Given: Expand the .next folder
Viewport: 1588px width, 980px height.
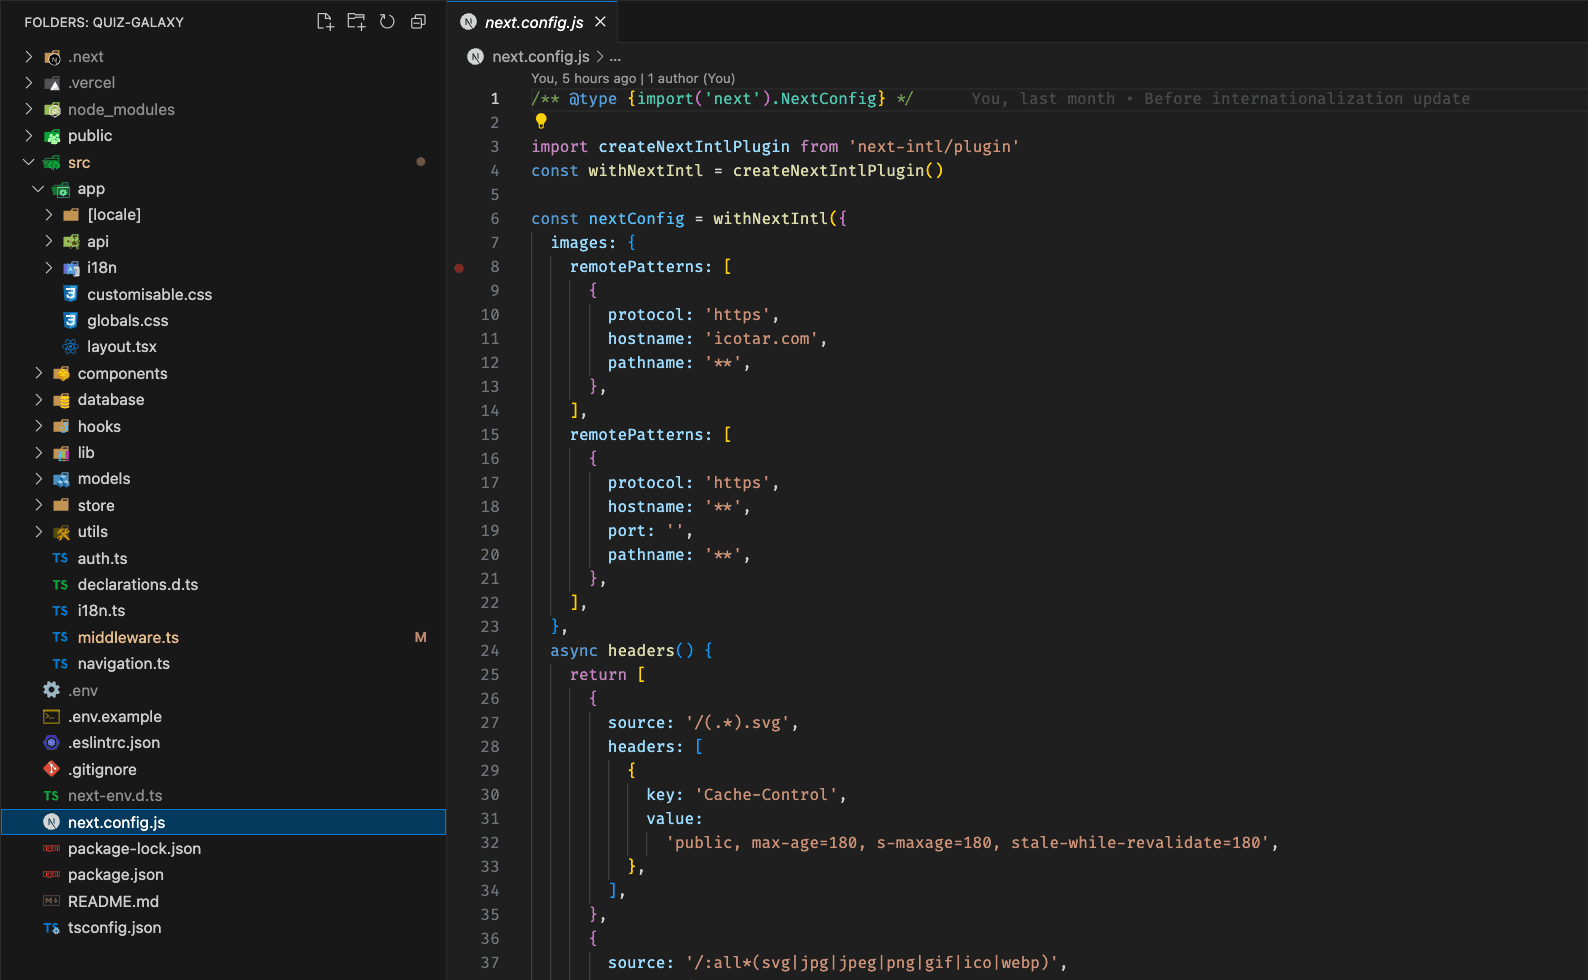Looking at the screenshot, I should pos(29,57).
